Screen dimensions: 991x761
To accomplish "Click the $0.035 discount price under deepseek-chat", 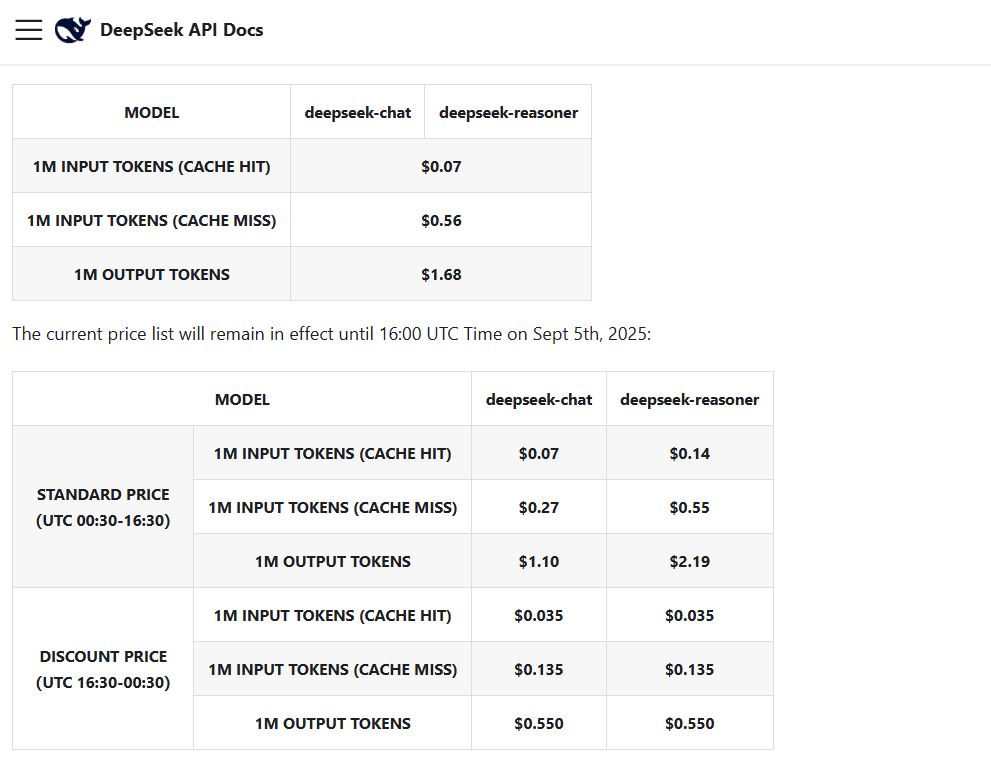I will pyautogui.click(x=538, y=615).
